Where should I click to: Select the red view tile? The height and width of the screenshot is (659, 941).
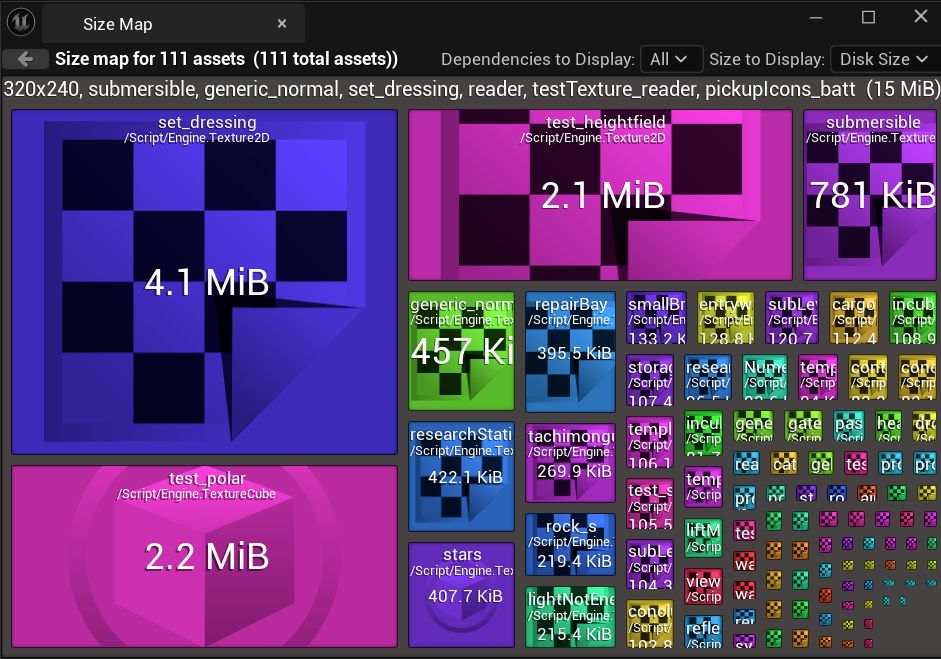pyautogui.click(x=703, y=587)
